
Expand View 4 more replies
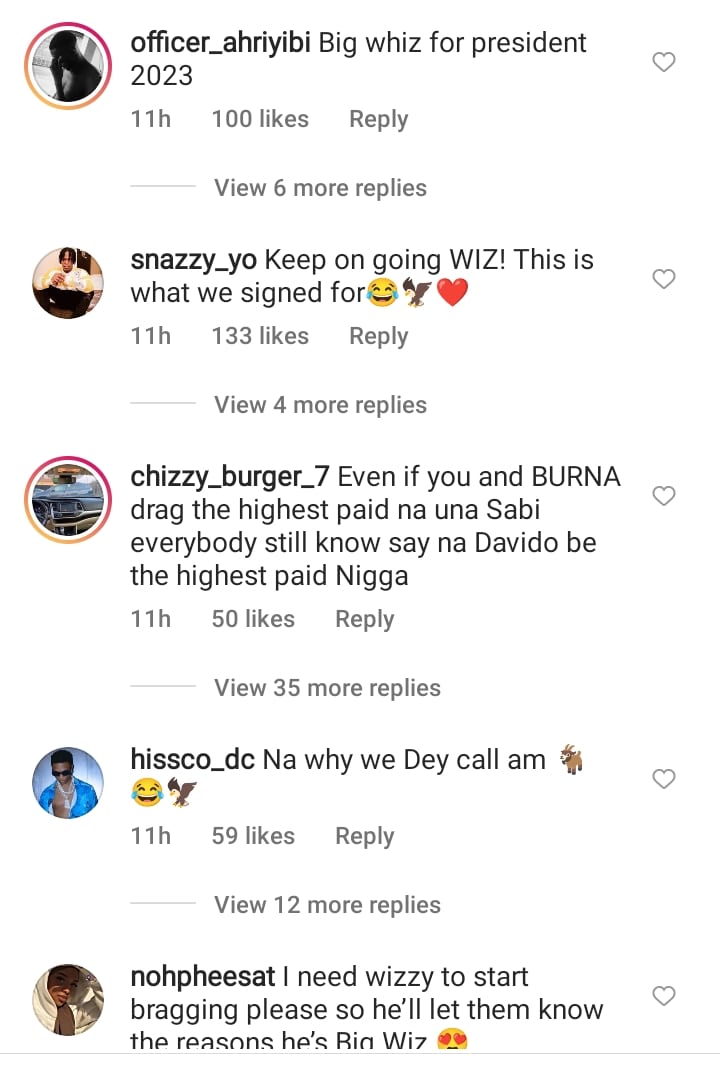pyautogui.click(x=320, y=405)
